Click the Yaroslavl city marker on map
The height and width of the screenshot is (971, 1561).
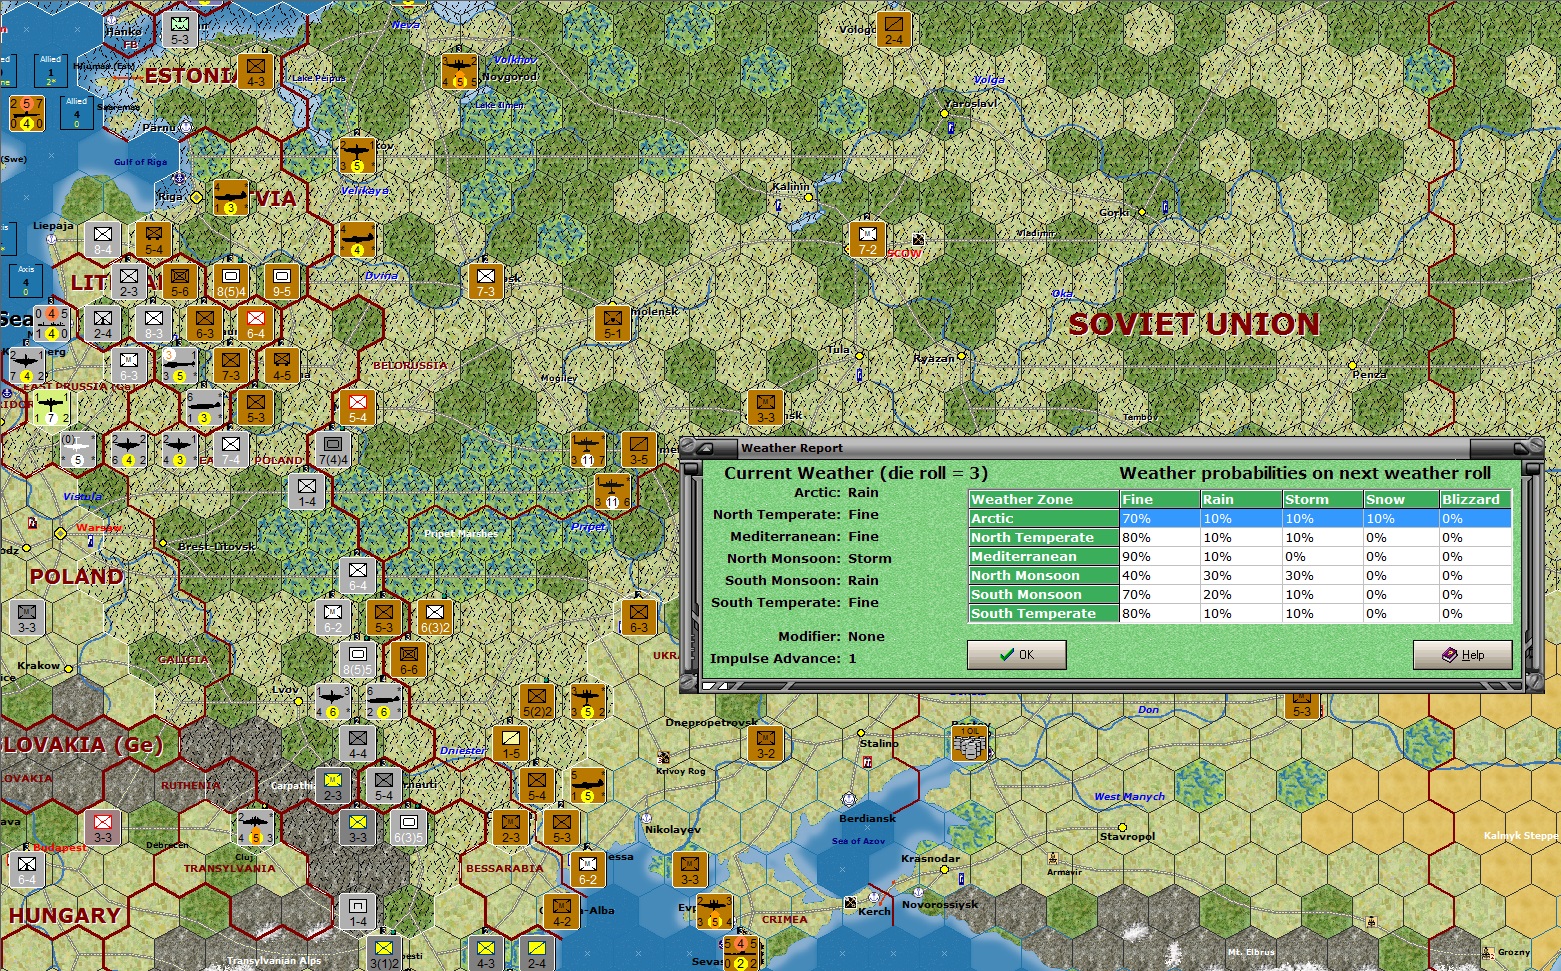click(x=944, y=114)
